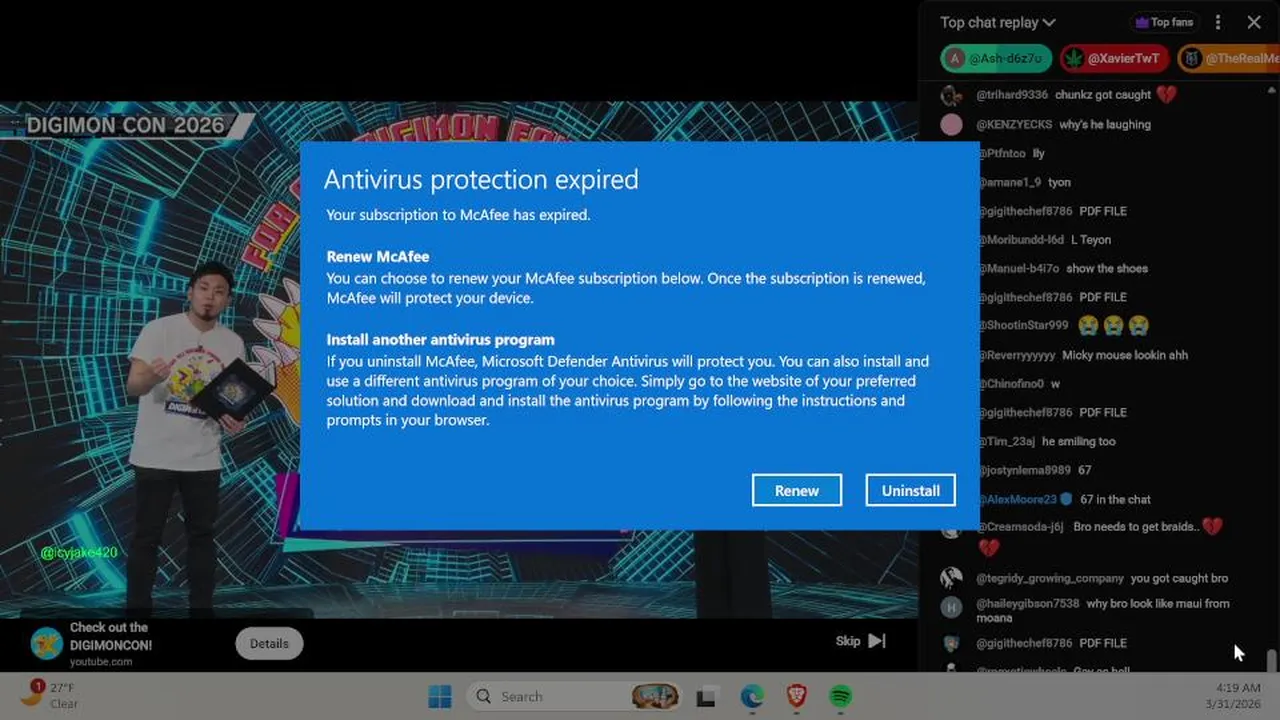Close the chat replay panel

point(1254,22)
